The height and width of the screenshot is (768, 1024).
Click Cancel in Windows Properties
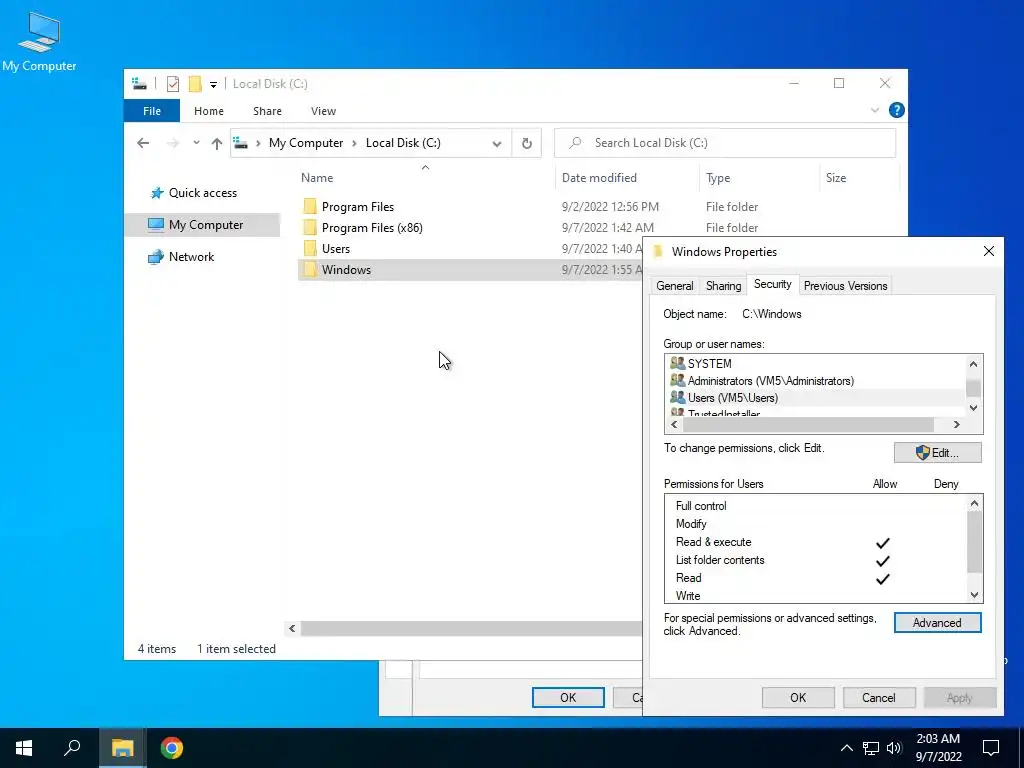tap(878, 697)
